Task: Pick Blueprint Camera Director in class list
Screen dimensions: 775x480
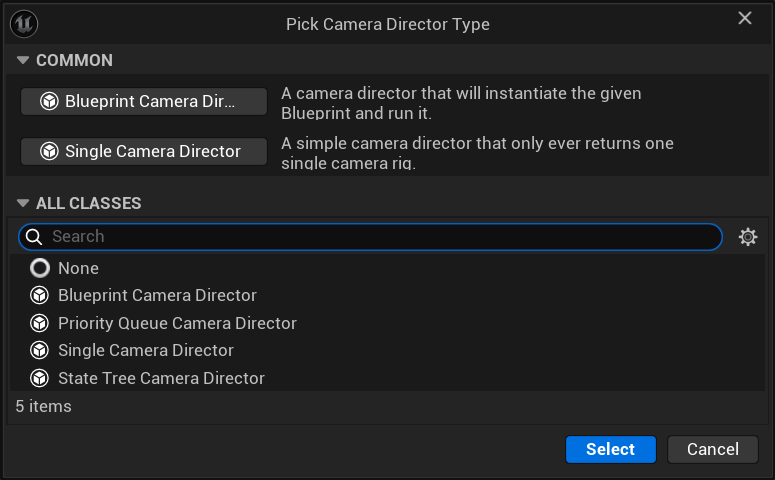Action: coord(157,296)
